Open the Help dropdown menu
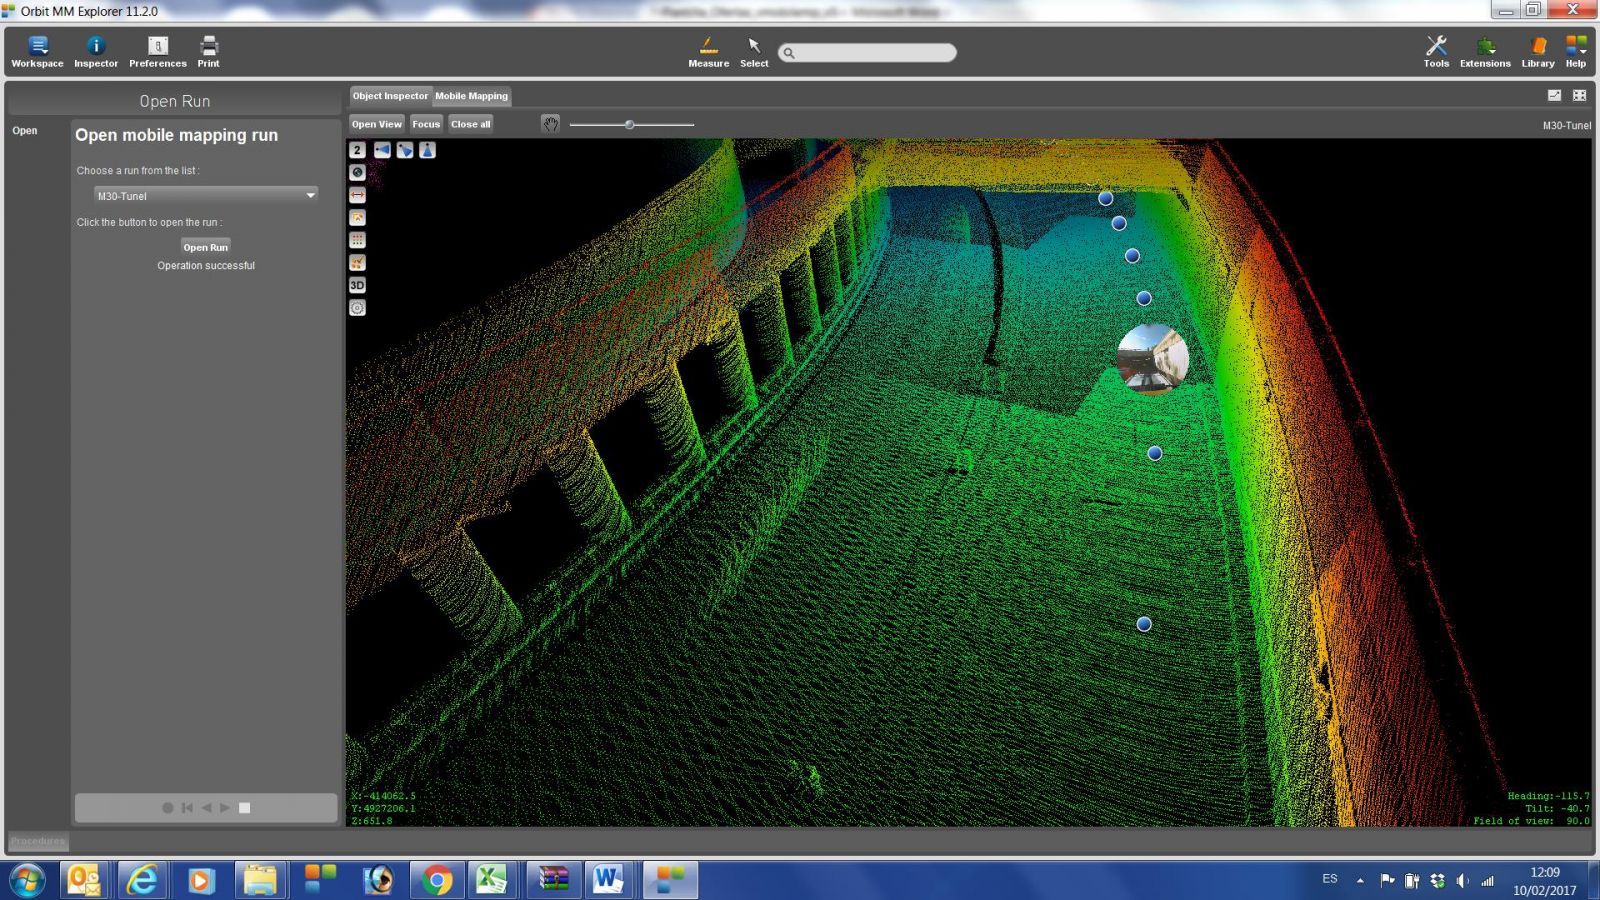 point(1576,52)
